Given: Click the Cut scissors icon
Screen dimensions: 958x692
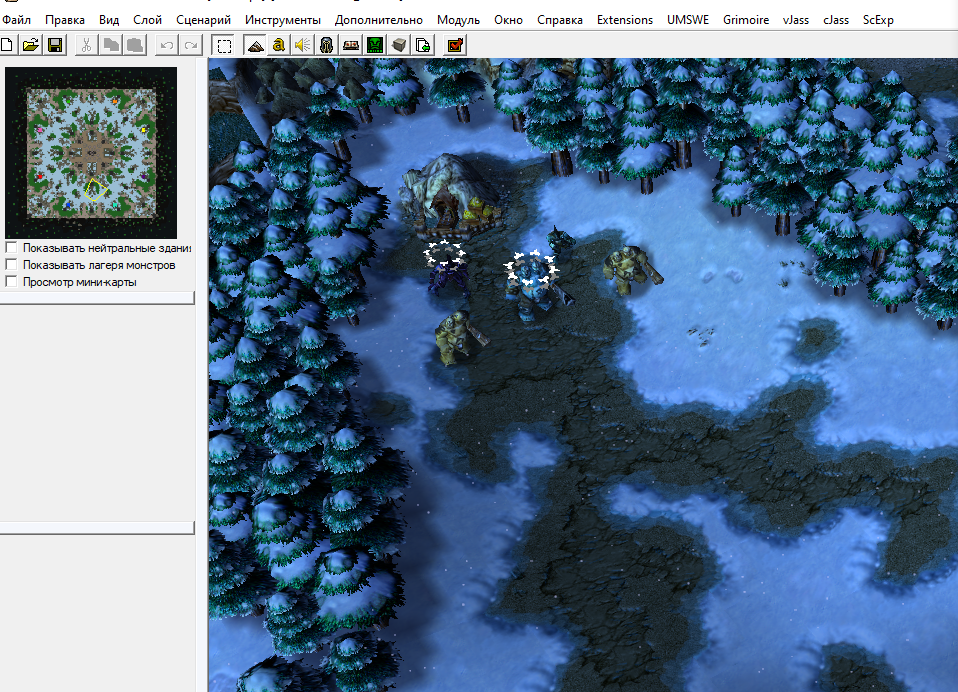Looking at the screenshot, I should coord(86,45).
